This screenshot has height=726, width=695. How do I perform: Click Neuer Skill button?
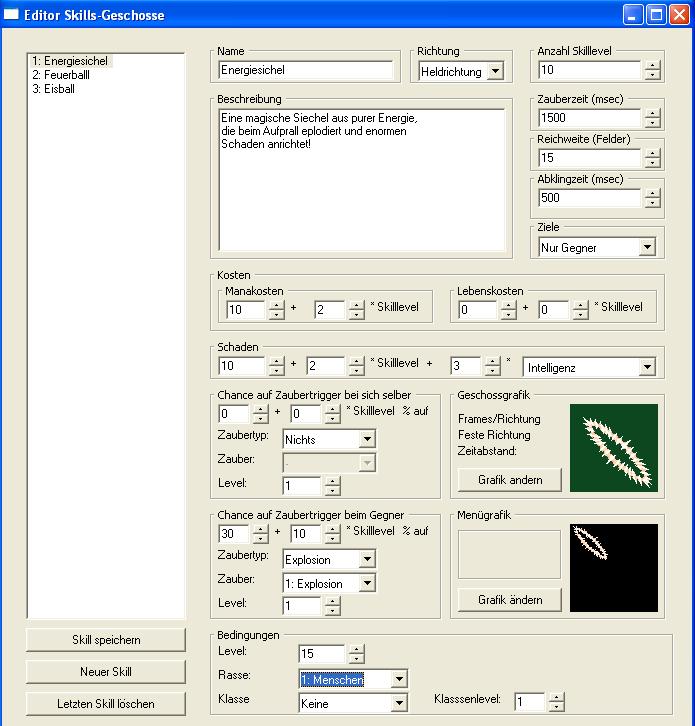pyautogui.click(x=106, y=672)
